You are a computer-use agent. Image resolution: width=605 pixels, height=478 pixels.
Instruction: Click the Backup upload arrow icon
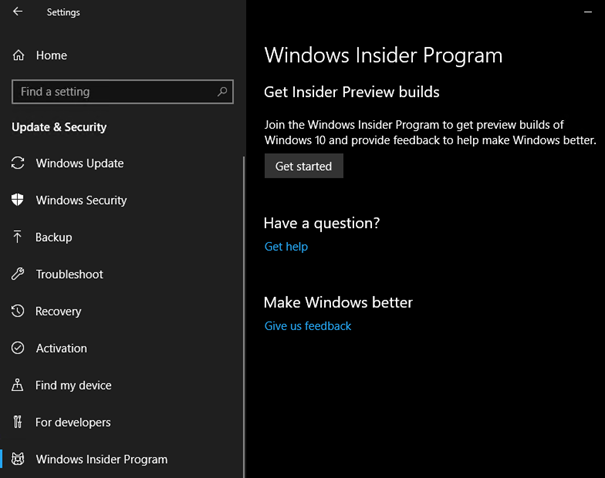point(17,237)
